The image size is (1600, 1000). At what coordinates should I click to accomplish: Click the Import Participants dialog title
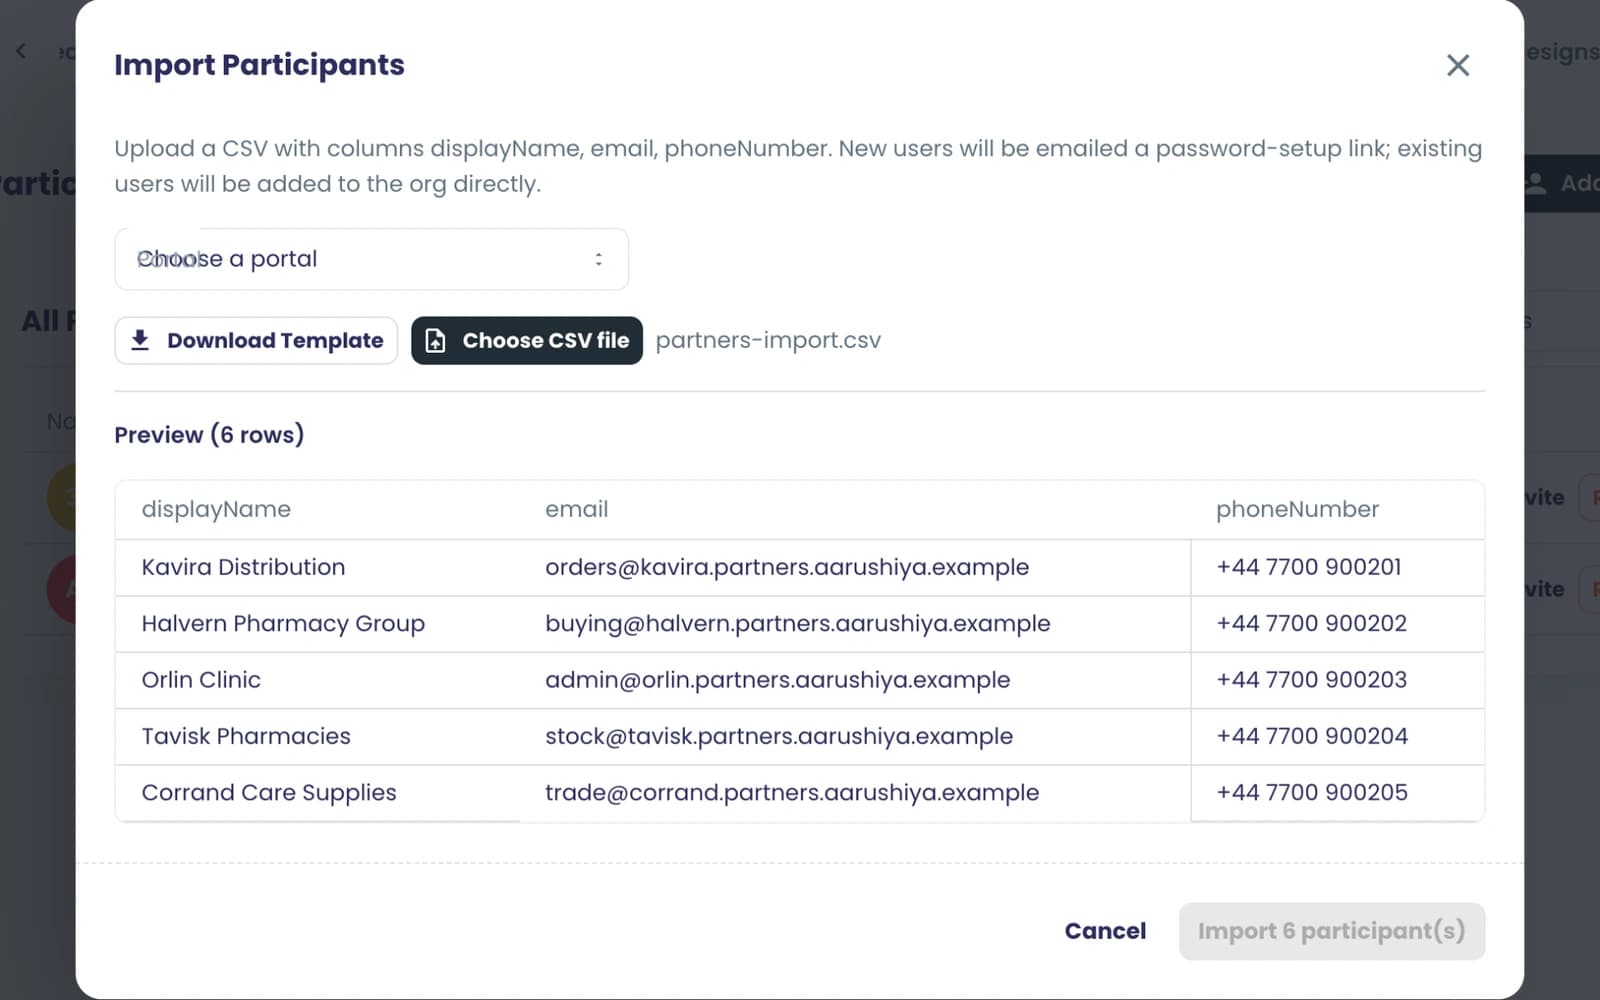pyautogui.click(x=259, y=65)
